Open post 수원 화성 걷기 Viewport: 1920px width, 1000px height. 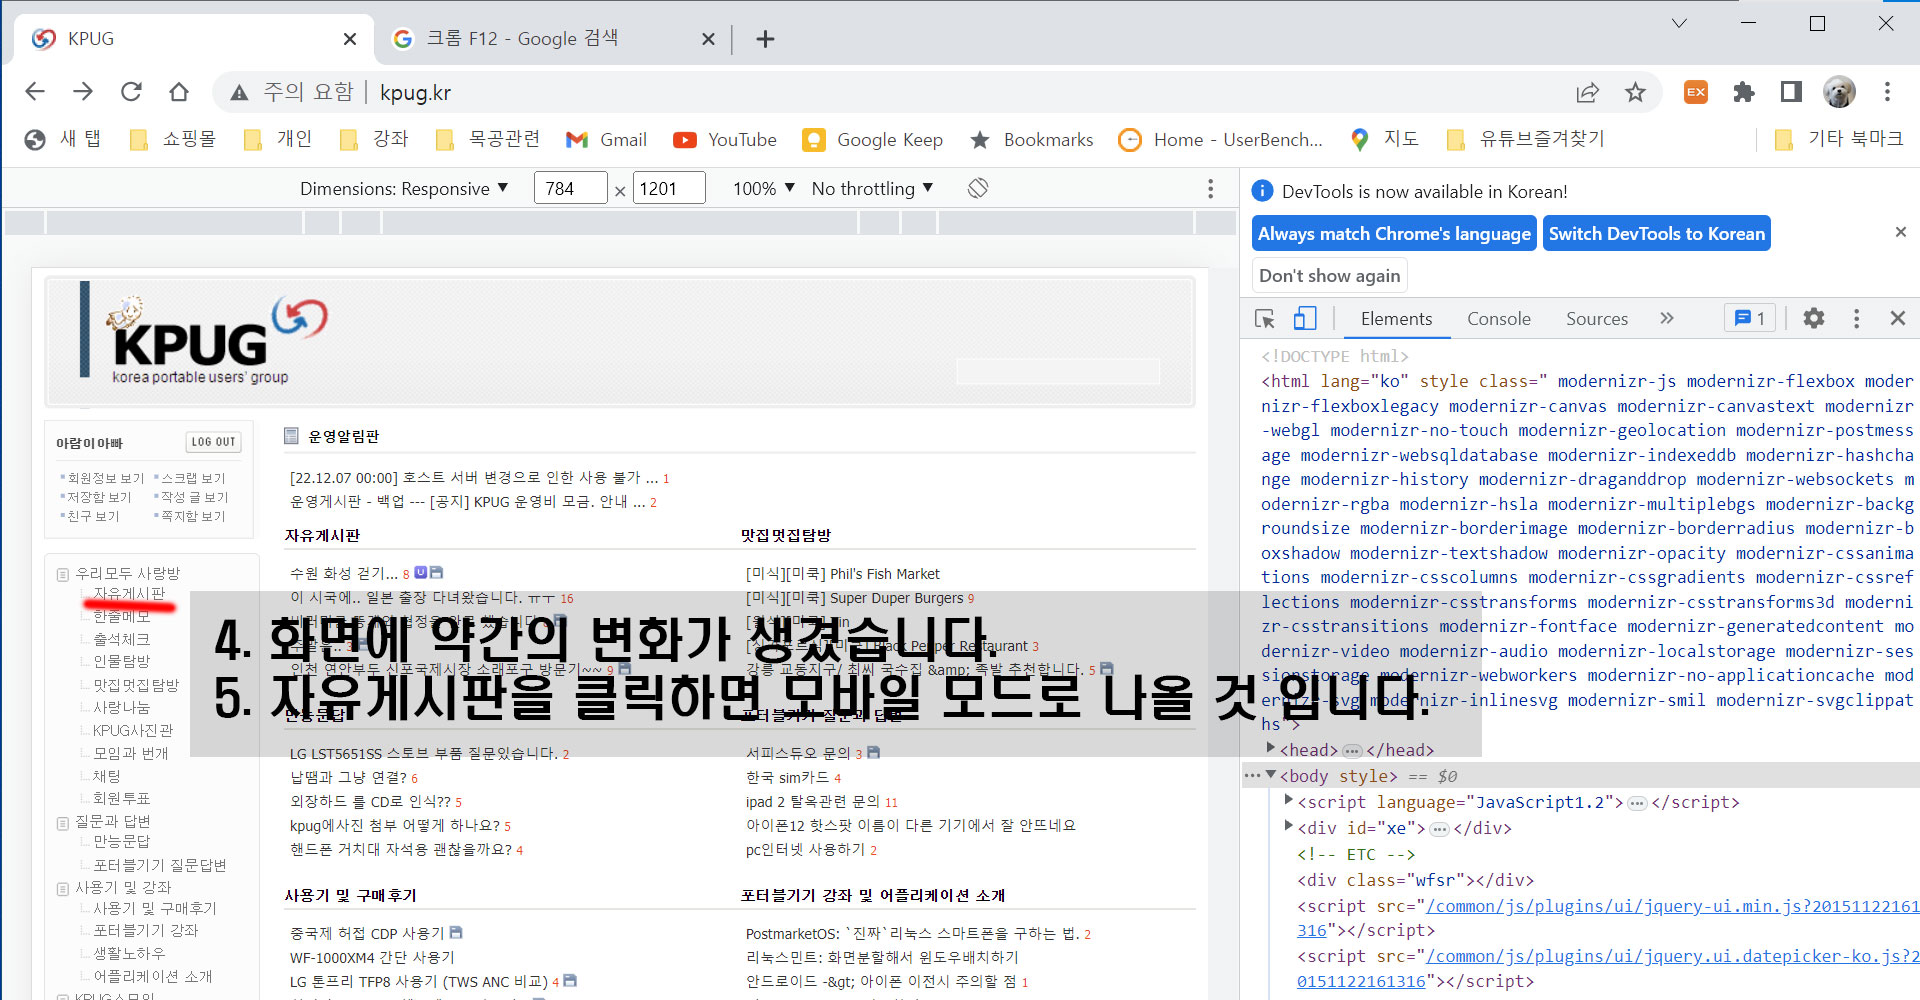tap(344, 573)
